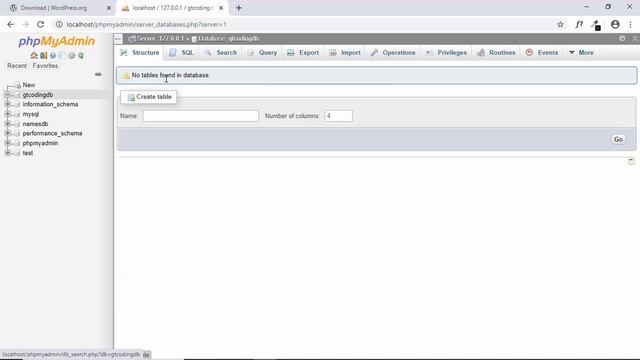Close the Download WordPress.org tab
640x360 pixels.
click(109, 8)
